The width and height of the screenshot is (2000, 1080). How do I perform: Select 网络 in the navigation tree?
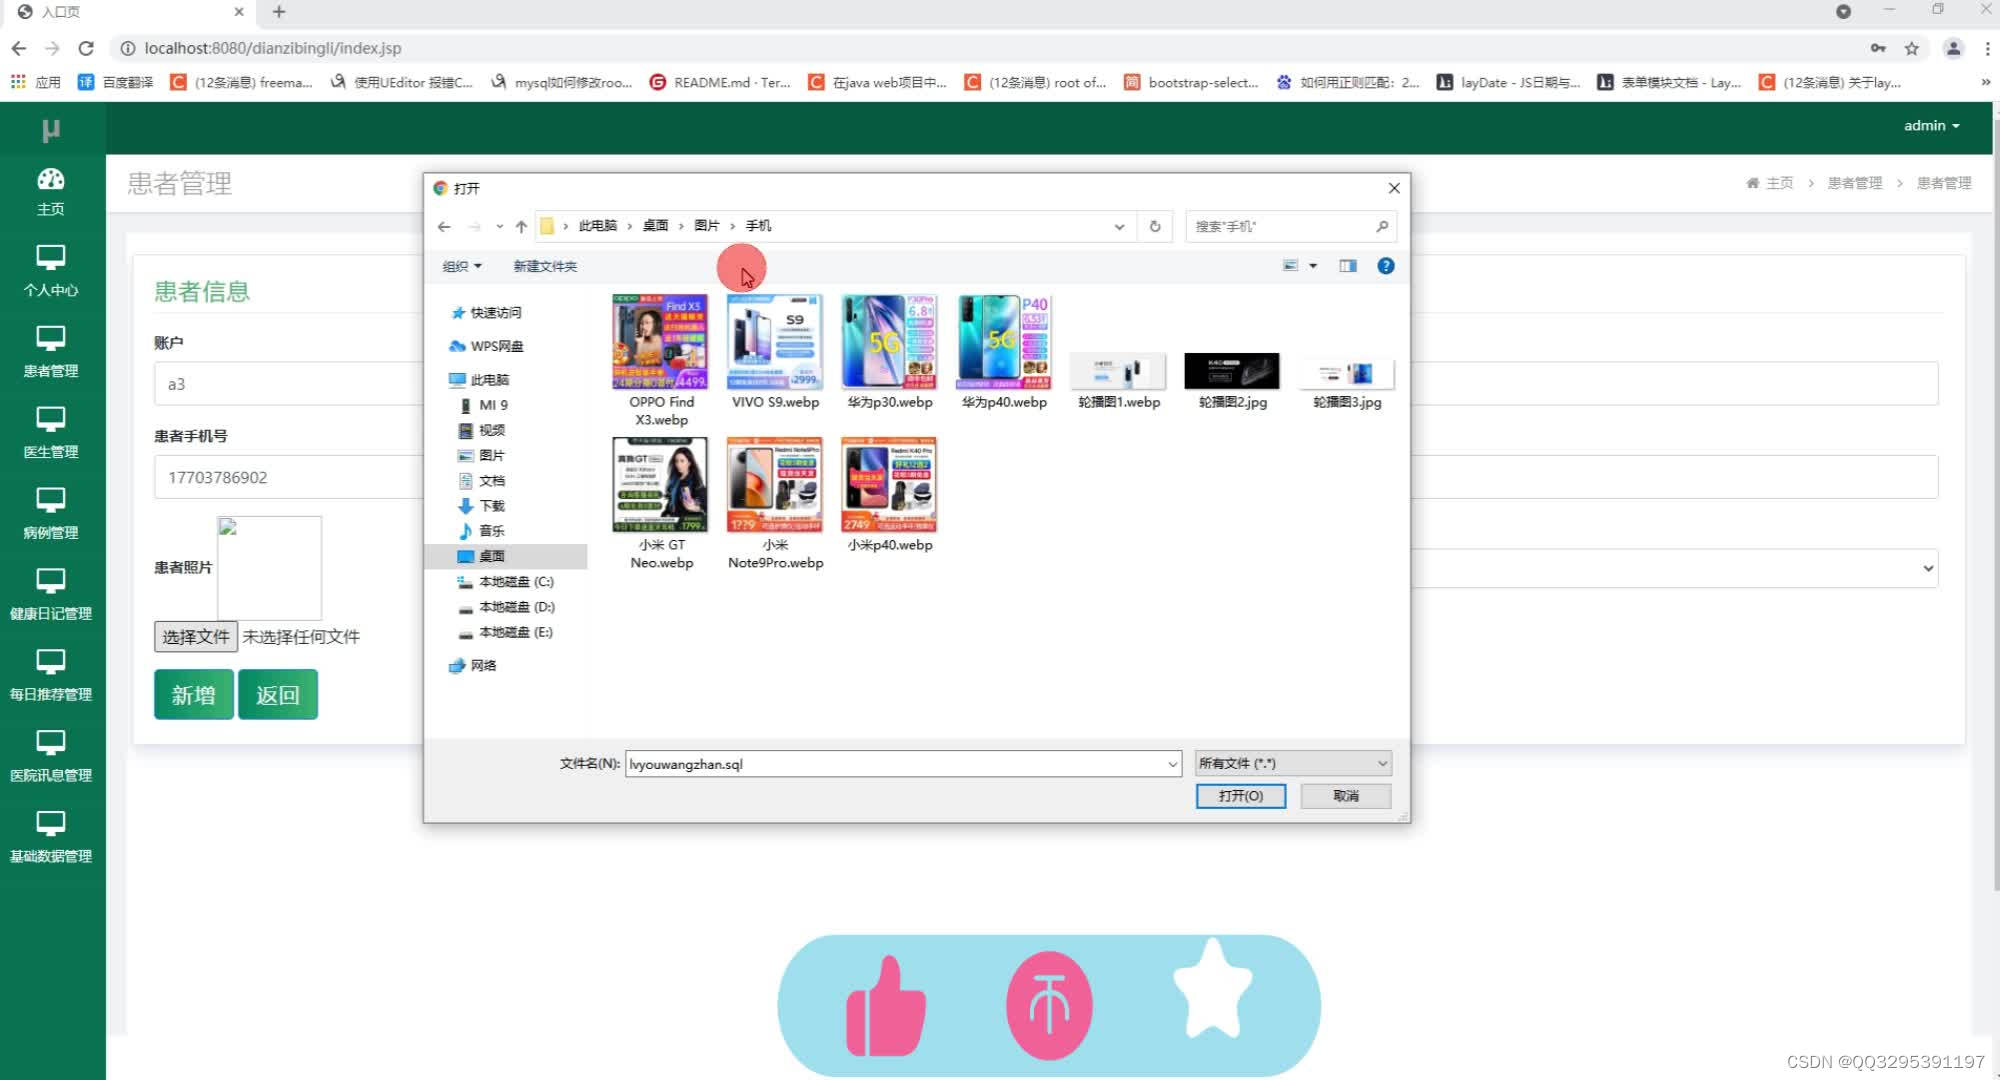[x=473, y=666]
